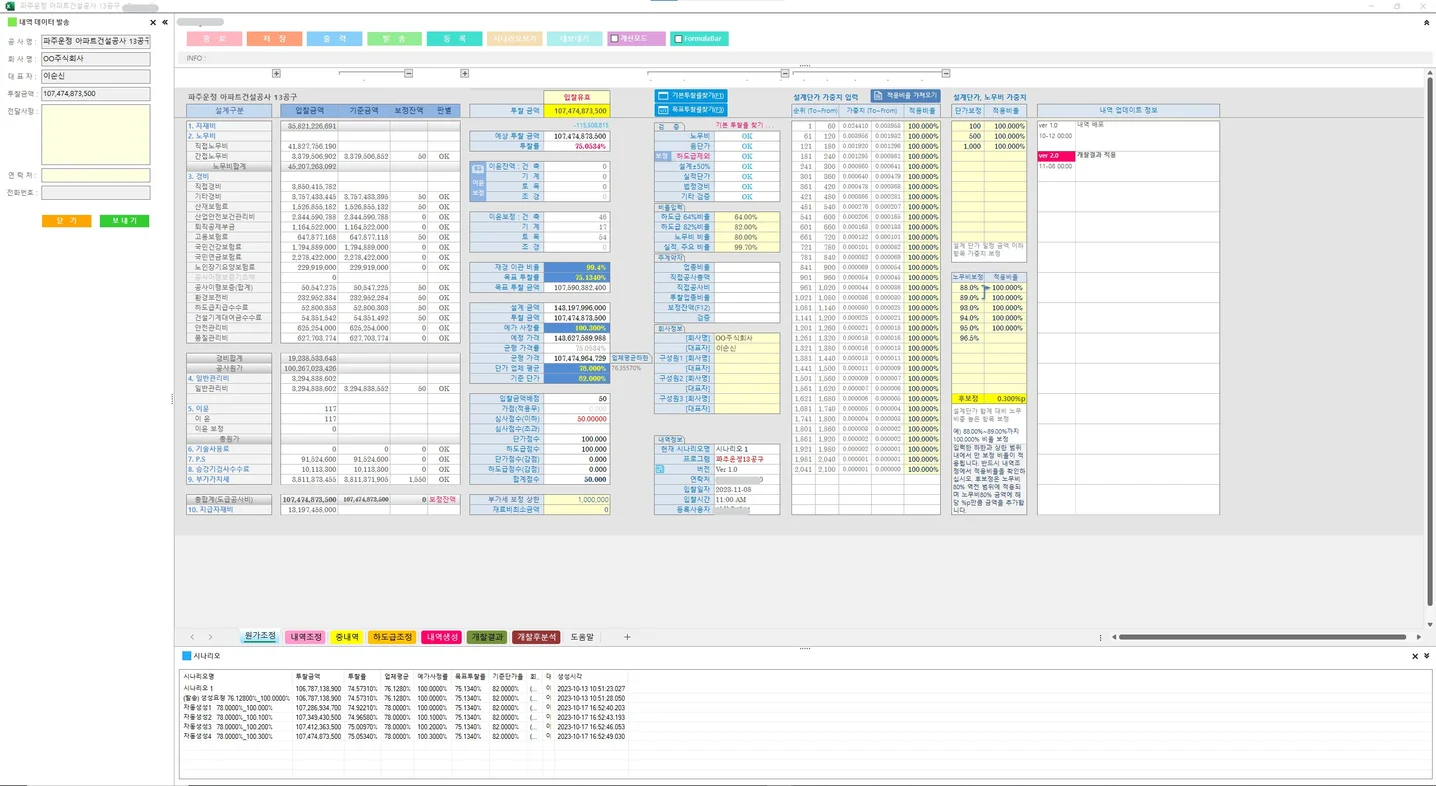Switch to the 중내역 sheet tab
The width and height of the screenshot is (1436, 786).
click(347, 637)
